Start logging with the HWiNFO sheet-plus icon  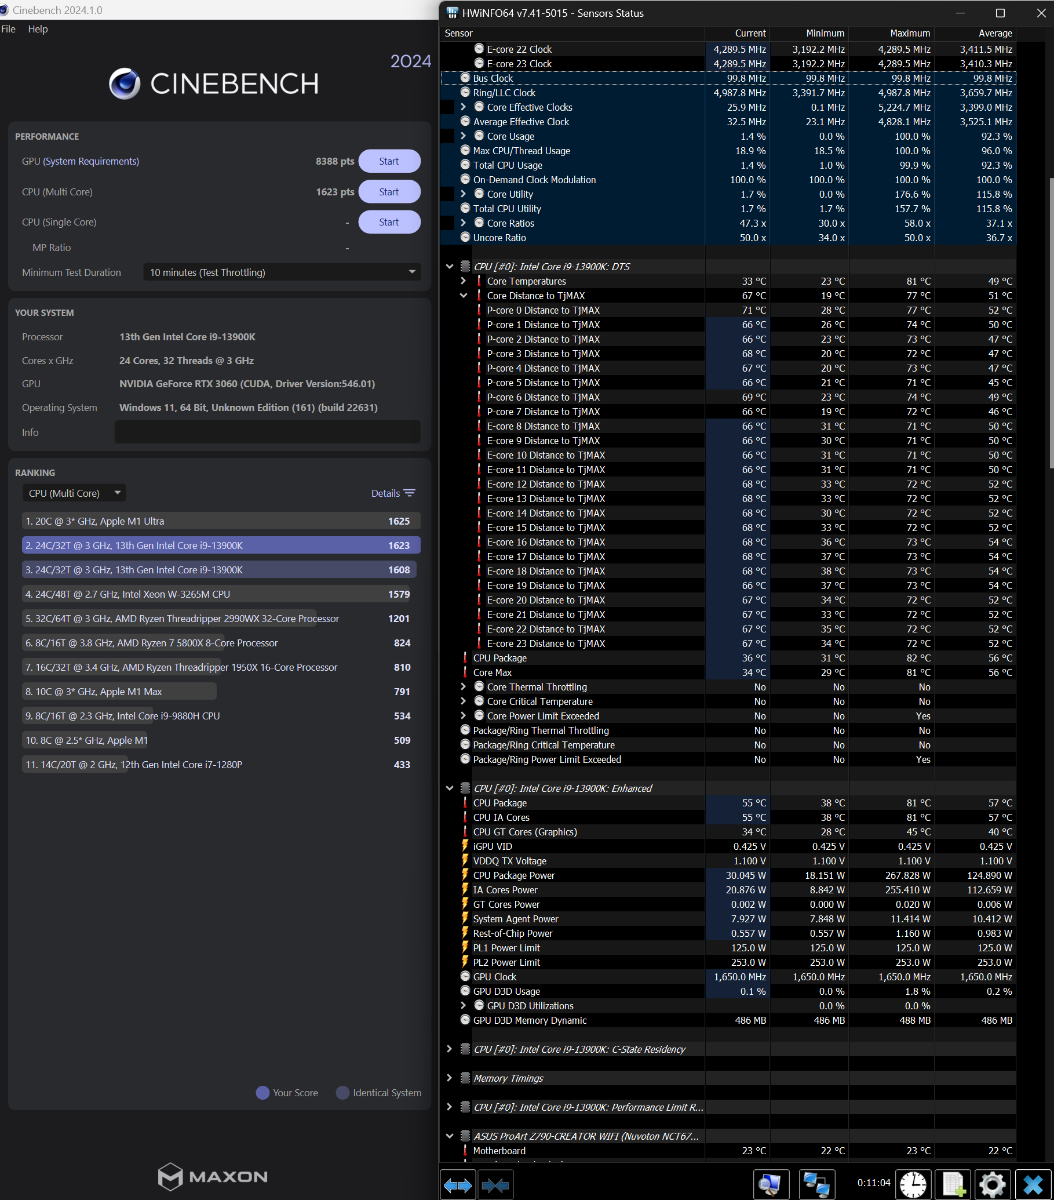point(952,1185)
